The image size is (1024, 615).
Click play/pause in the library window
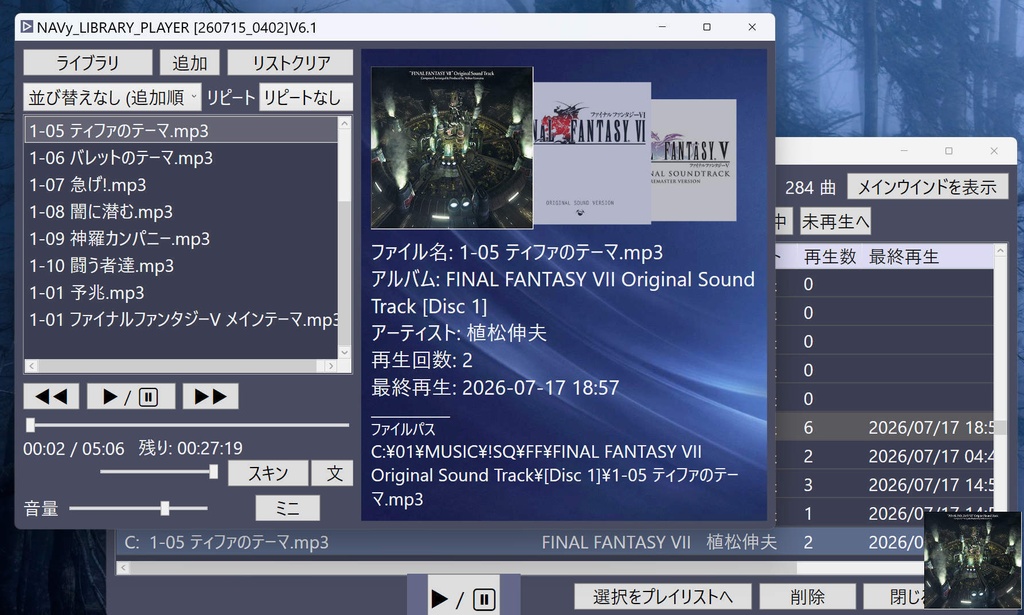tap(464, 597)
